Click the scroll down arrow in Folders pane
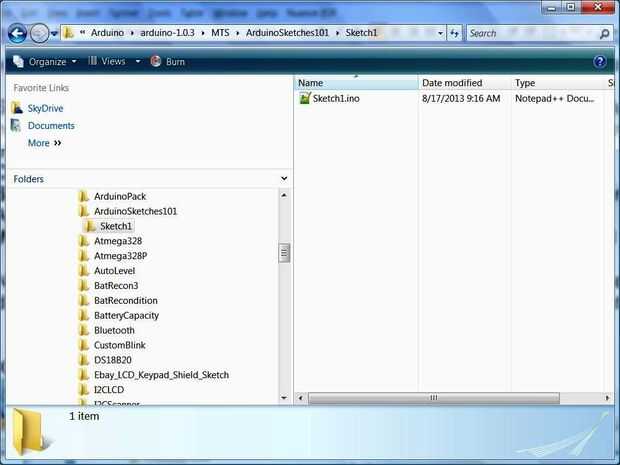620x465 pixels. pyautogui.click(x=284, y=398)
